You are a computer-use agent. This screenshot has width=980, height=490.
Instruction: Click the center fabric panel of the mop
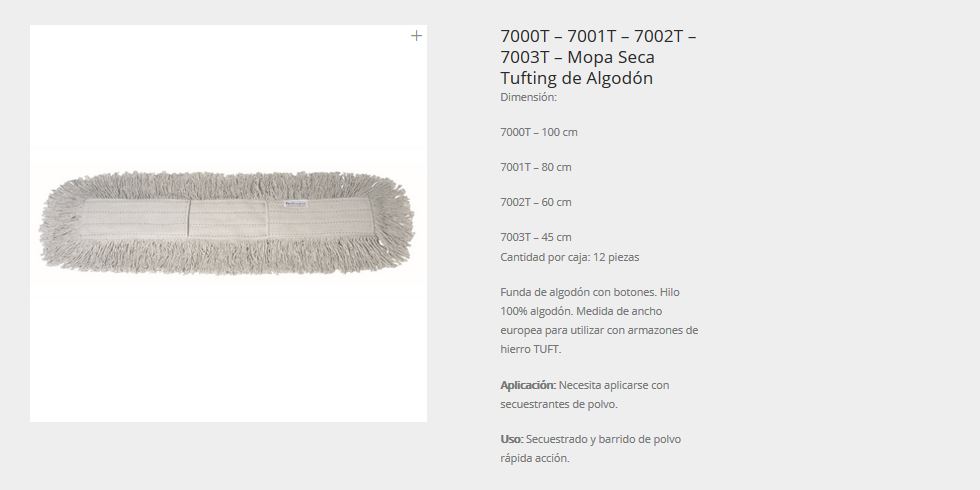pos(228,218)
